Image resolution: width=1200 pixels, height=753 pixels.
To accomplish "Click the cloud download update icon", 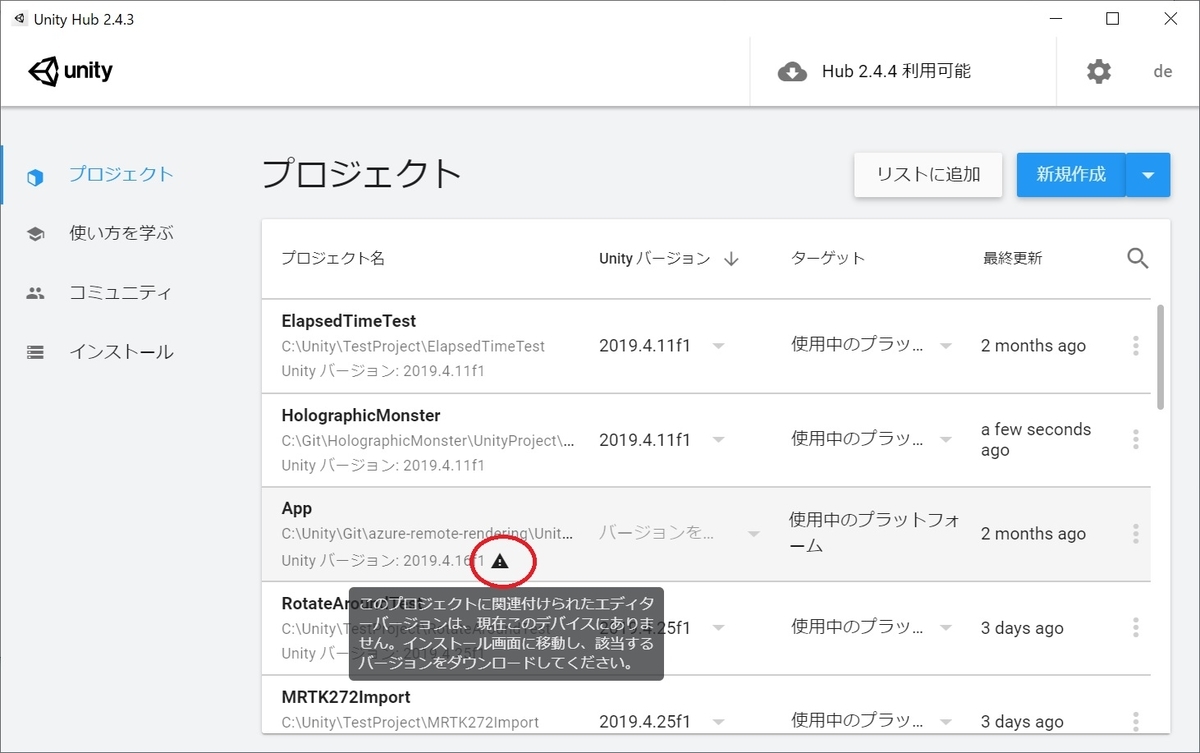I will (792, 72).
